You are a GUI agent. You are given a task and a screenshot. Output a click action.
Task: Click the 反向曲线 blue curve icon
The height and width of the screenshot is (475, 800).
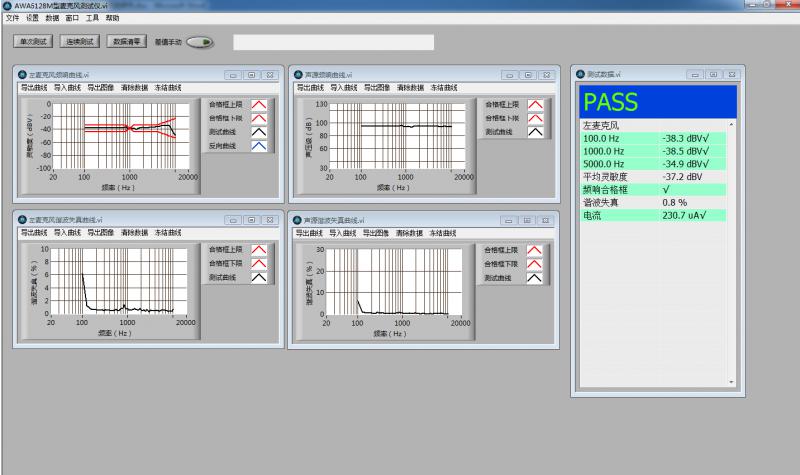coord(258,146)
